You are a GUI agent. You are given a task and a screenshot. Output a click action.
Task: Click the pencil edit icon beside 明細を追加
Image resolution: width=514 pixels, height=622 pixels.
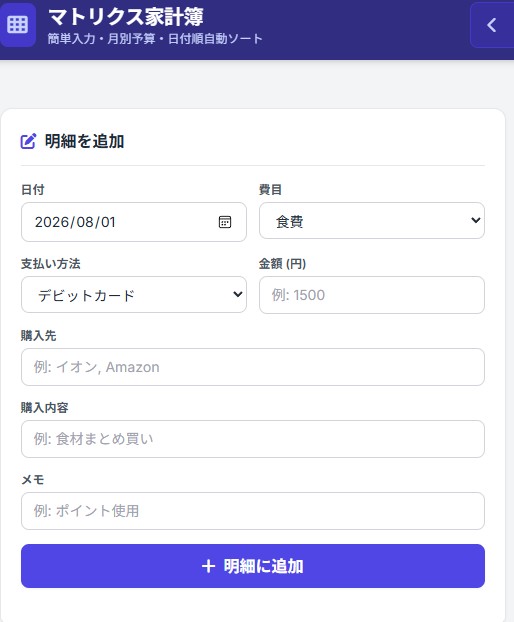point(28,141)
